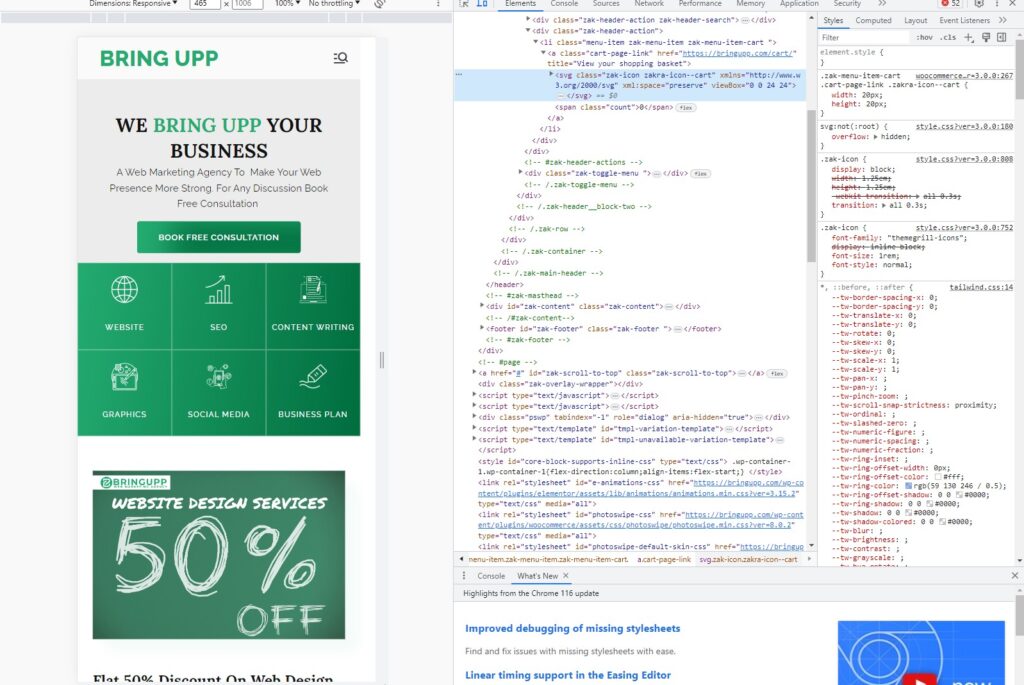The height and width of the screenshot is (685, 1024).
Task: Click the viewport width input field
Action: 204,4
